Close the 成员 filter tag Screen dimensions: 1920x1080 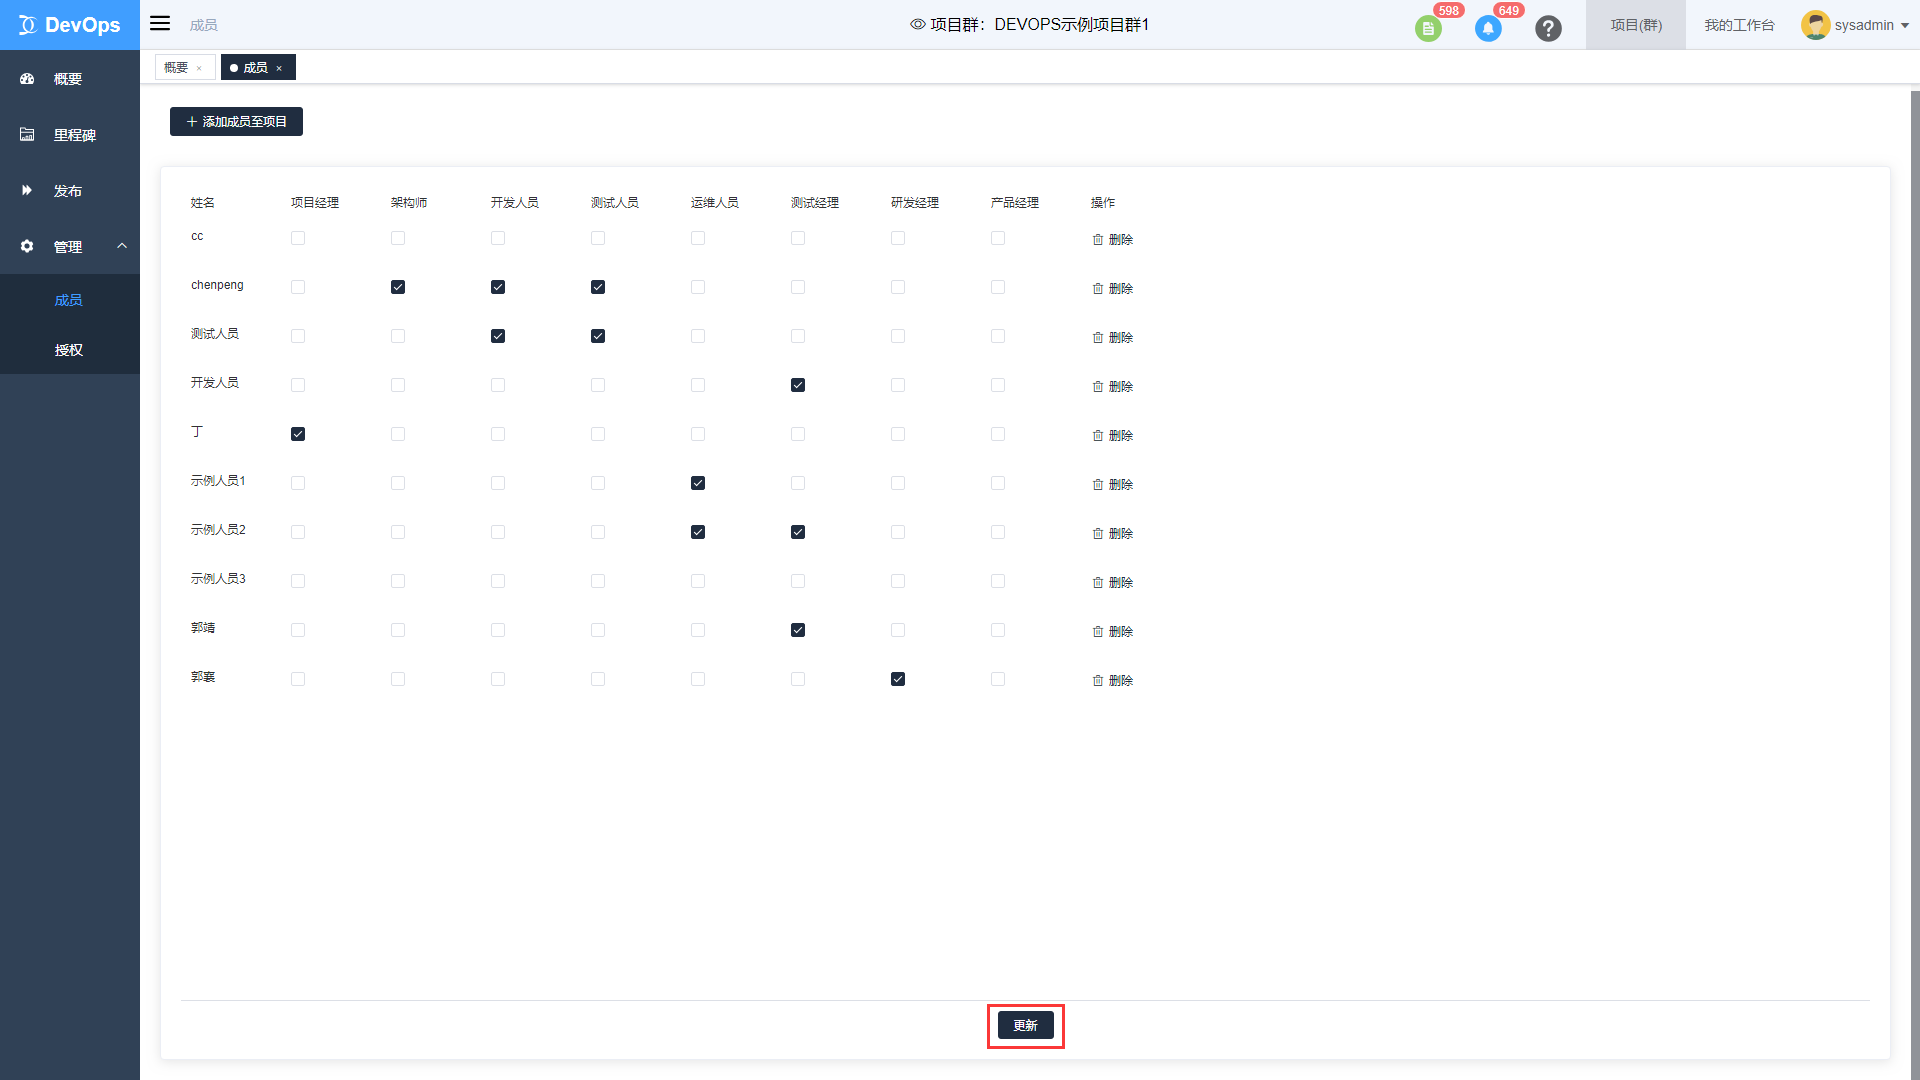point(281,67)
